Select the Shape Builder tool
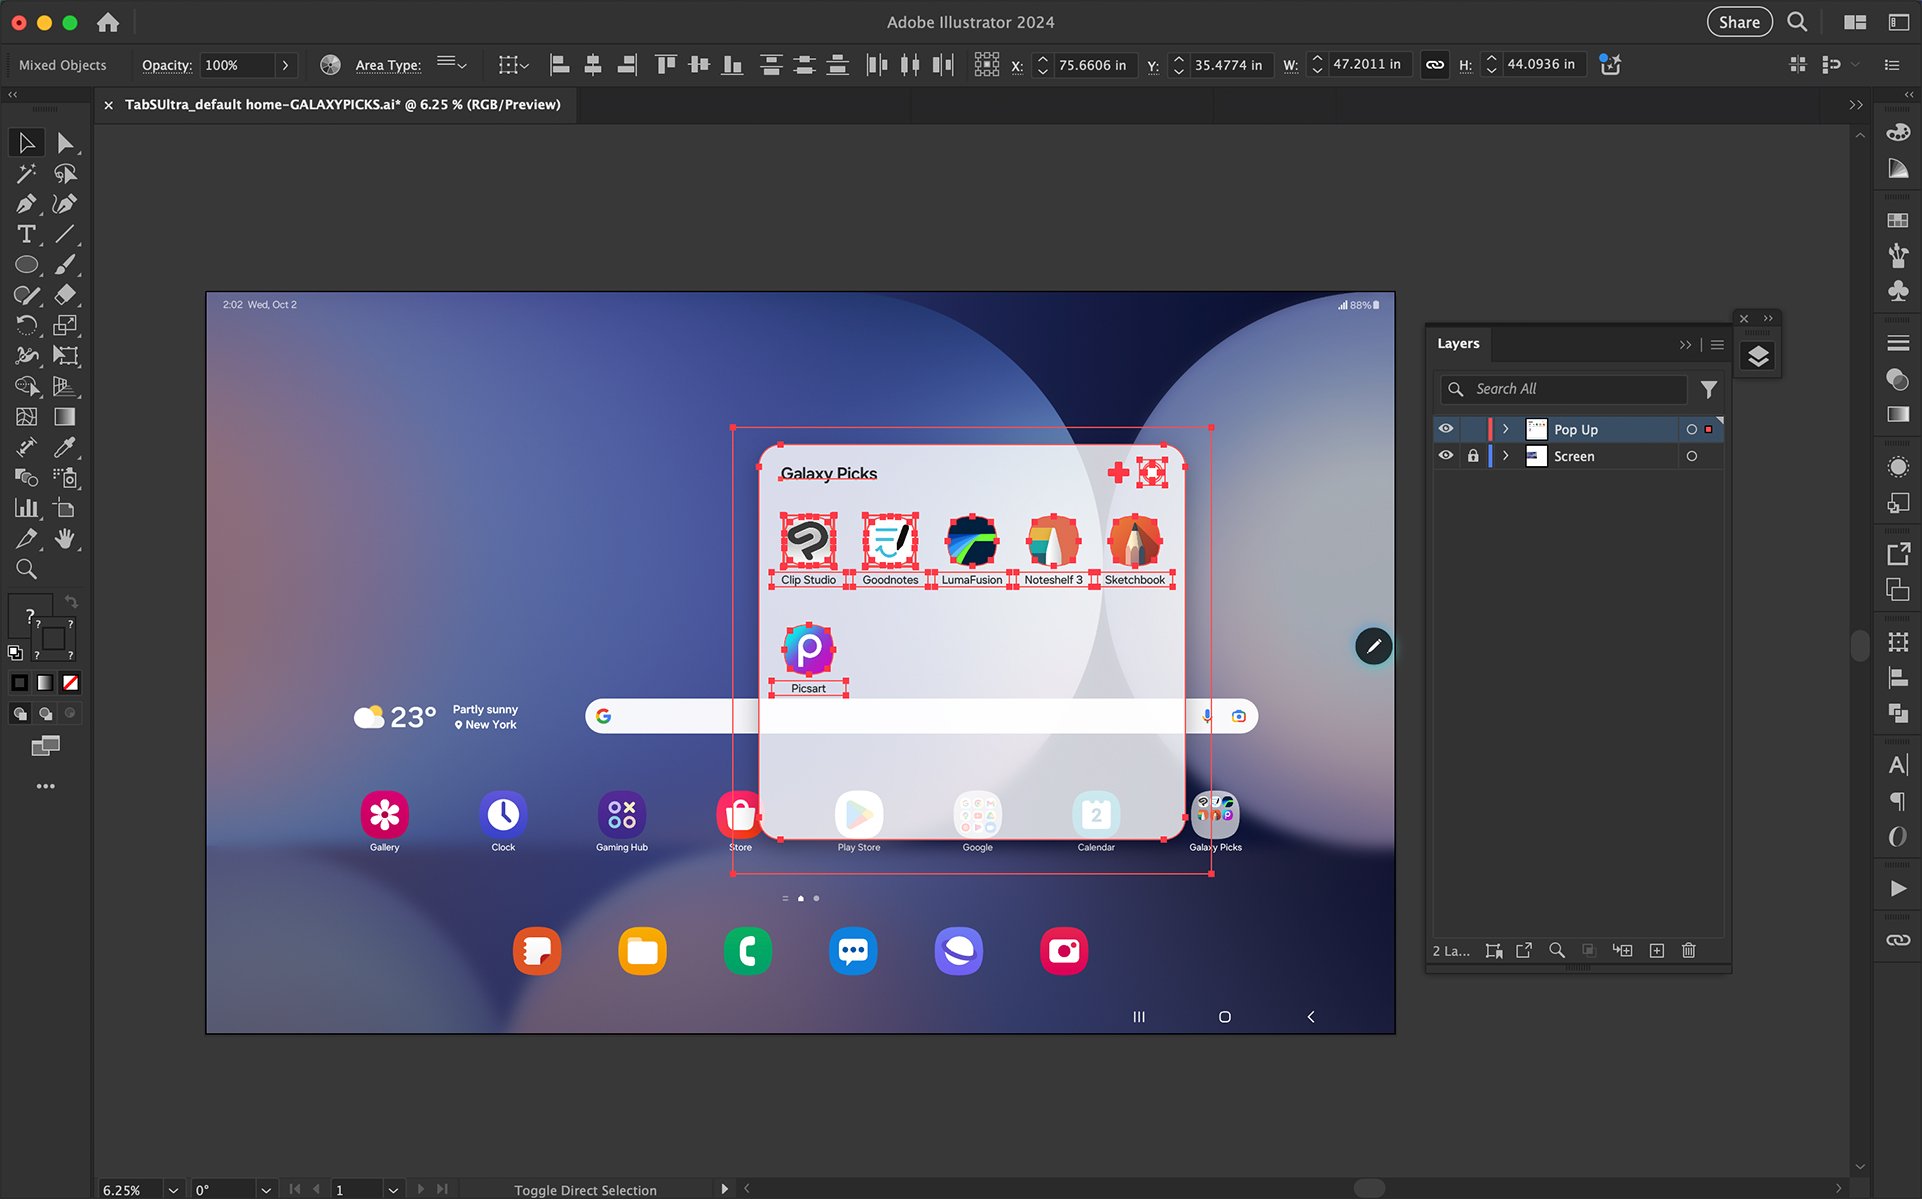The image size is (1922, 1200). click(x=27, y=387)
